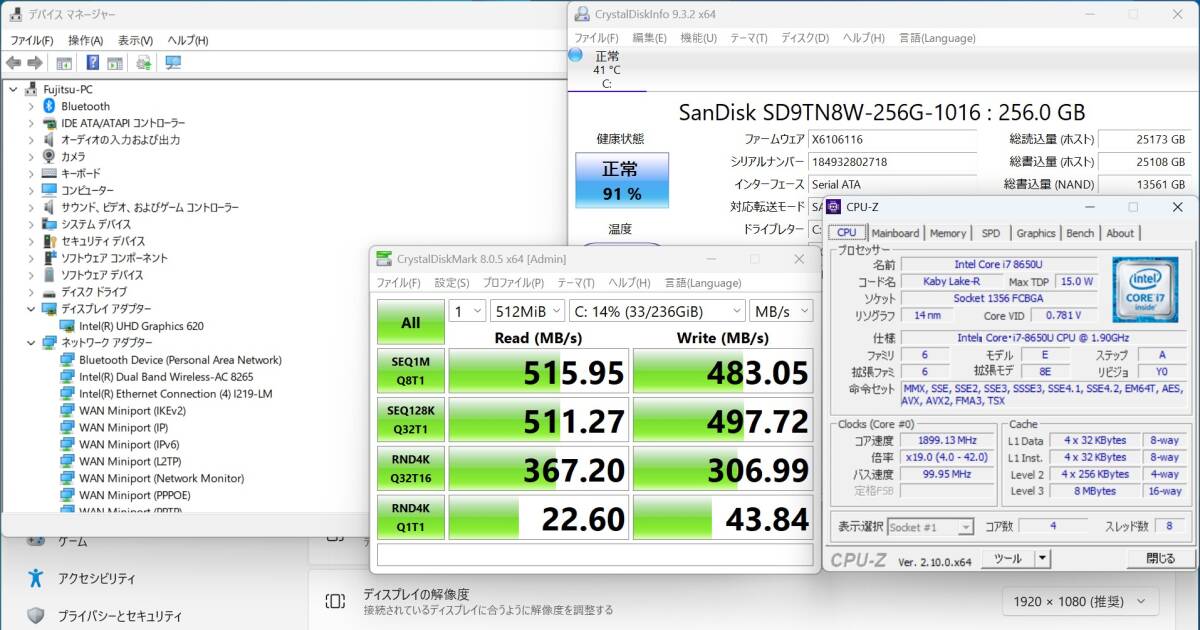The image size is (1200, 630).
Task: Click the show/hide console tree toolbar icon
Action: tap(63, 63)
